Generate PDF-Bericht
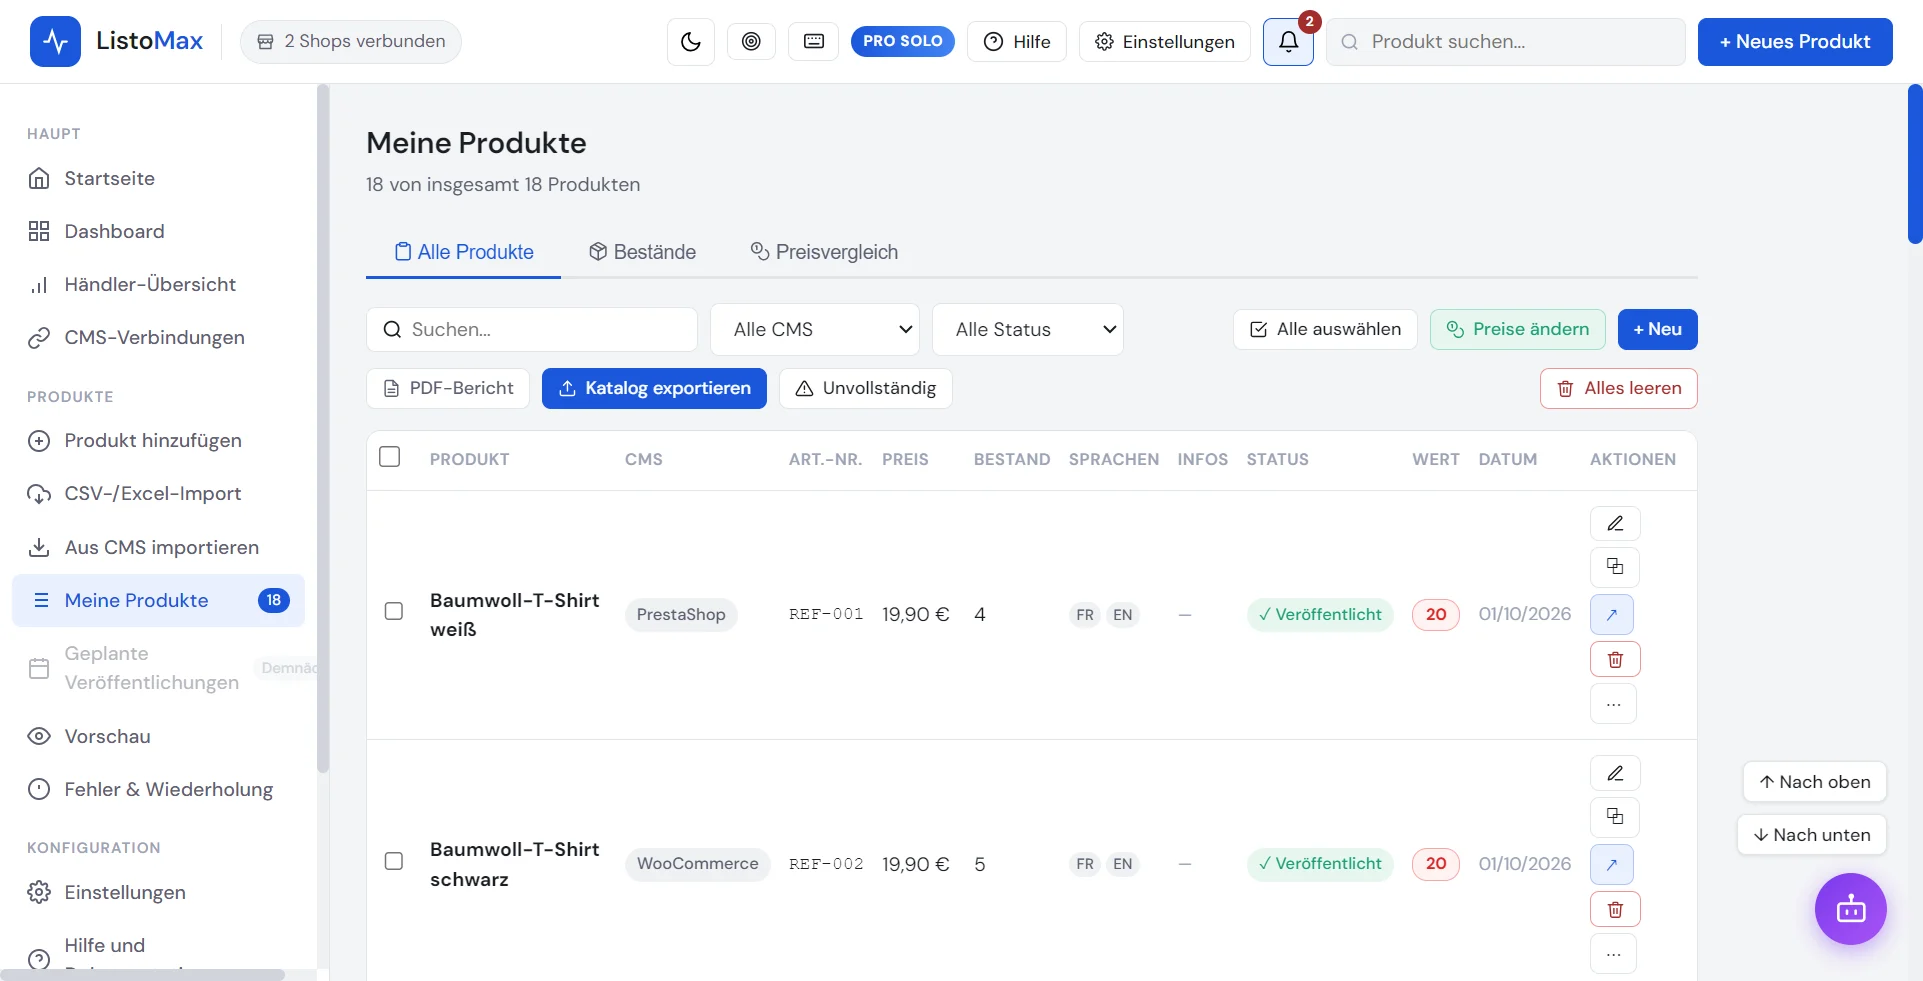1923x981 pixels. tap(448, 389)
